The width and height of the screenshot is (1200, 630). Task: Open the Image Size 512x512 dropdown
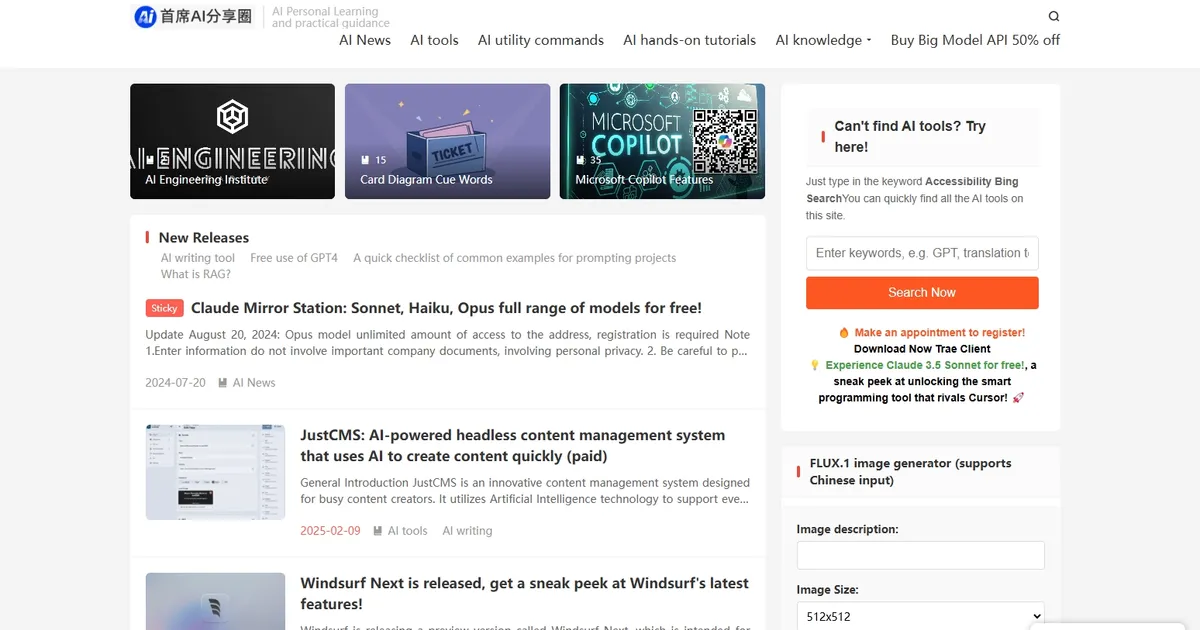pos(920,616)
